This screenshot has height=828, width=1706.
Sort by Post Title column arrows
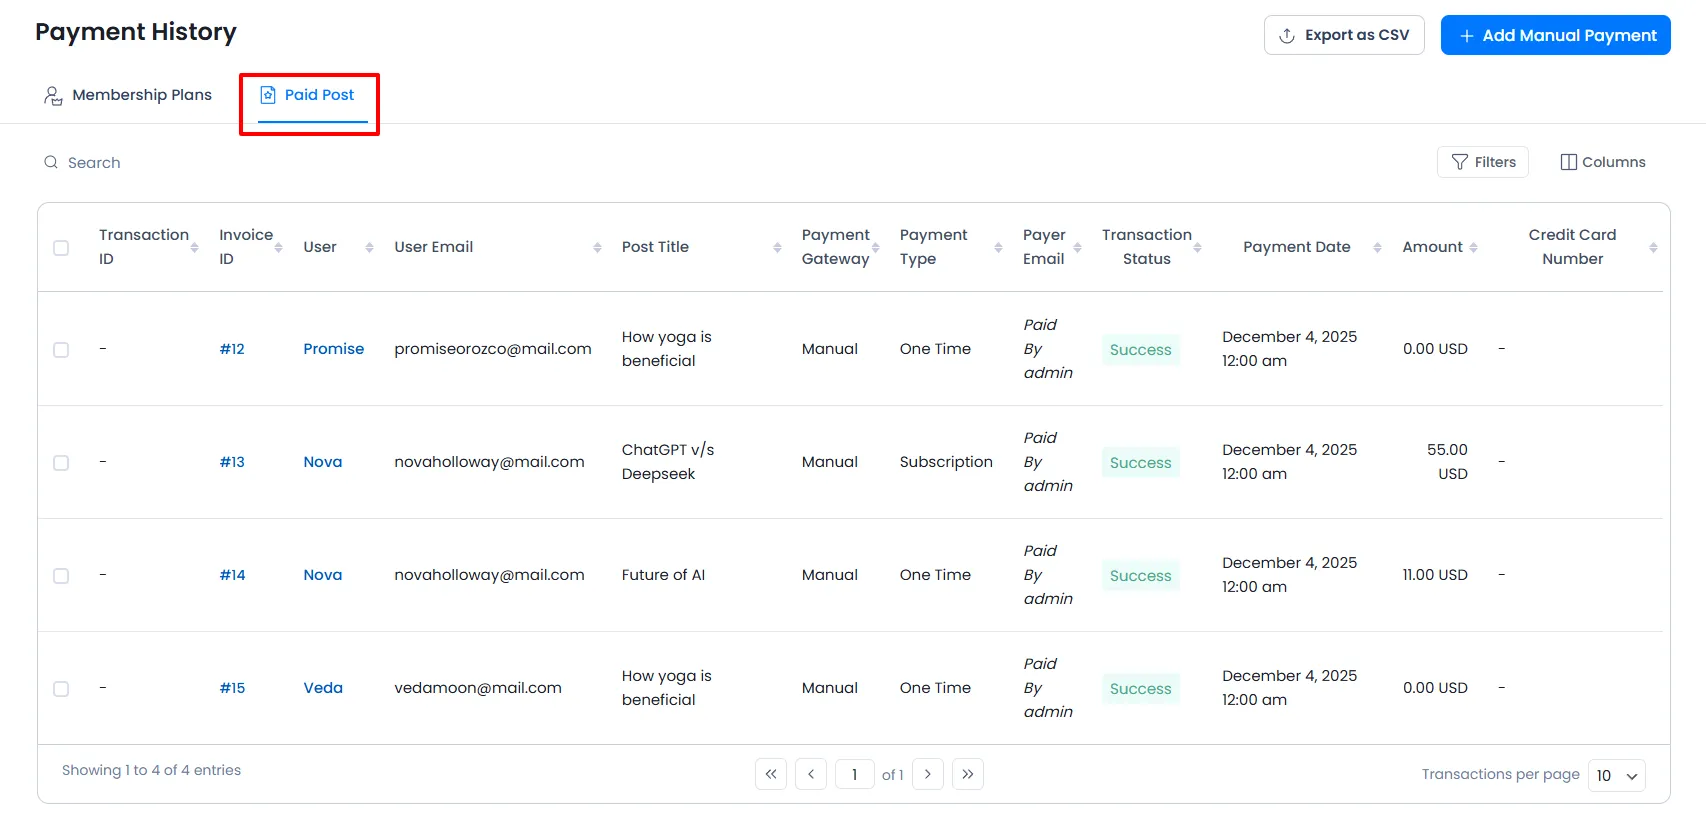click(x=777, y=247)
